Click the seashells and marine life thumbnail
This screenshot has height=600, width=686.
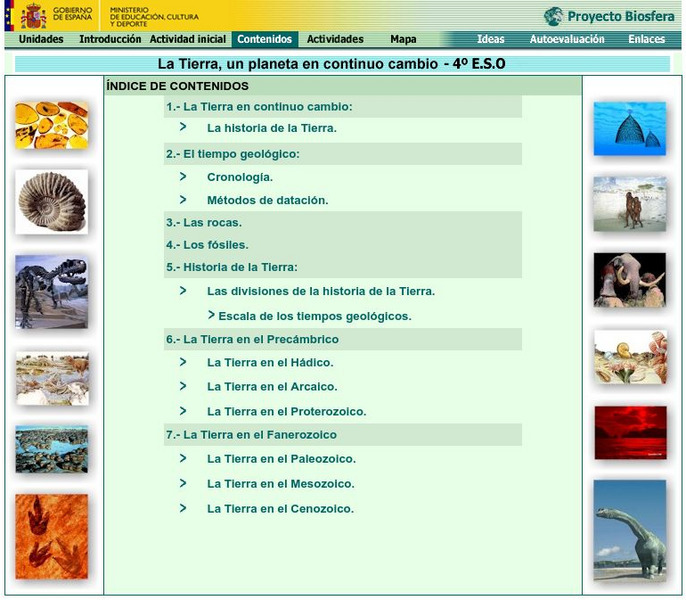[x=631, y=357]
